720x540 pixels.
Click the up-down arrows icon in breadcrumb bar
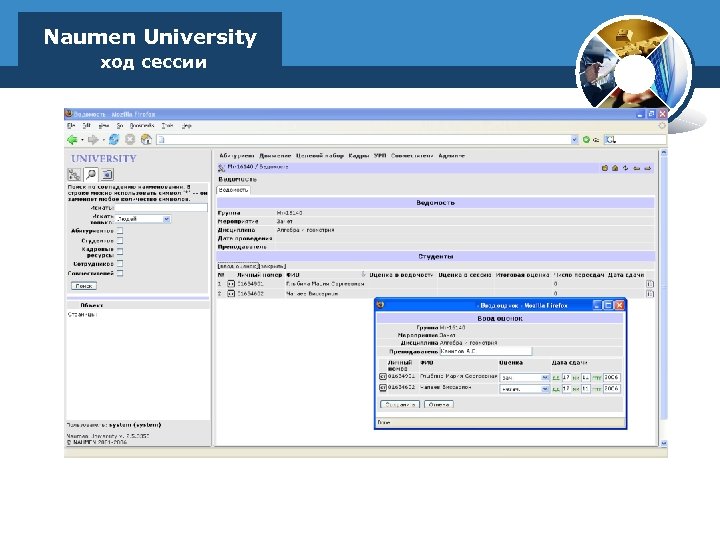(626, 168)
